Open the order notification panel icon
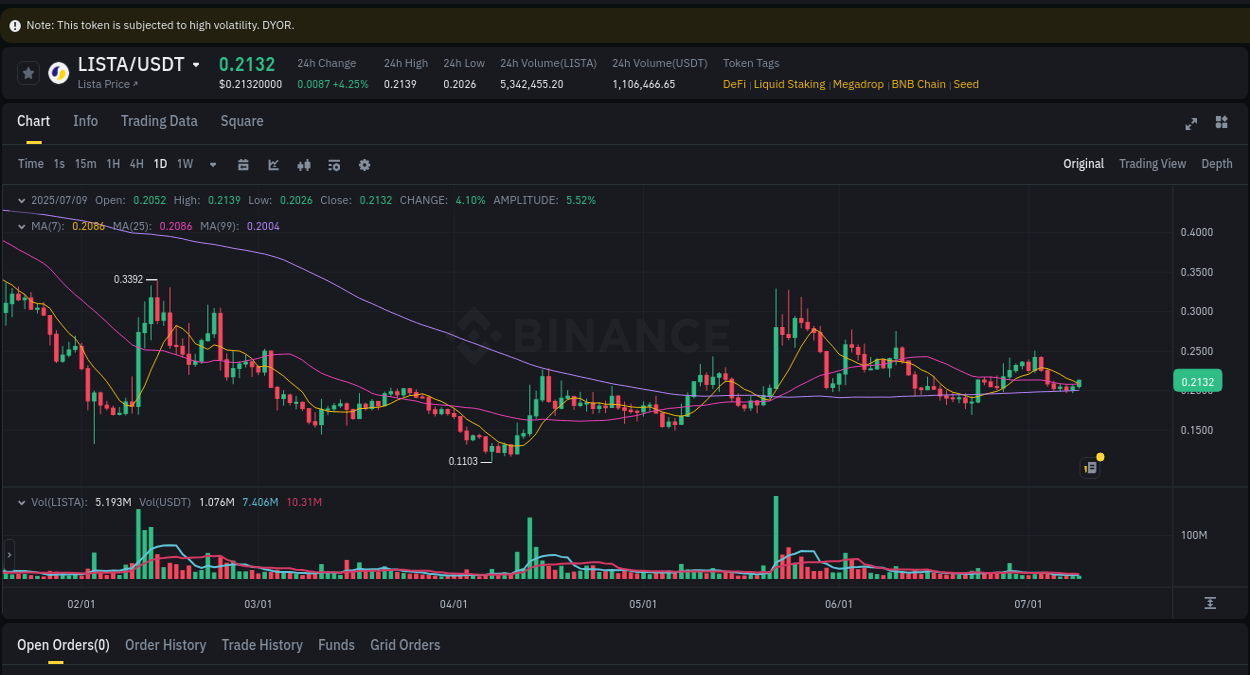 [x=1090, y=467]
